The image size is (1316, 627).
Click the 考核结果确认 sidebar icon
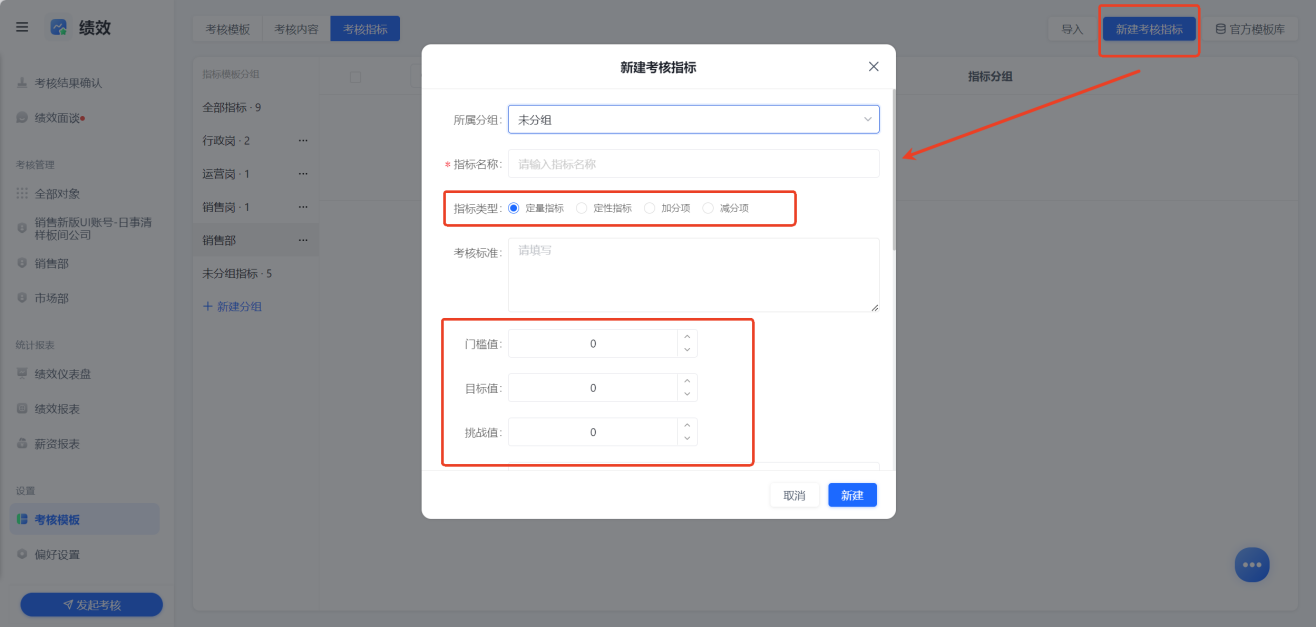pyautogui.click(x=22, y=83)
